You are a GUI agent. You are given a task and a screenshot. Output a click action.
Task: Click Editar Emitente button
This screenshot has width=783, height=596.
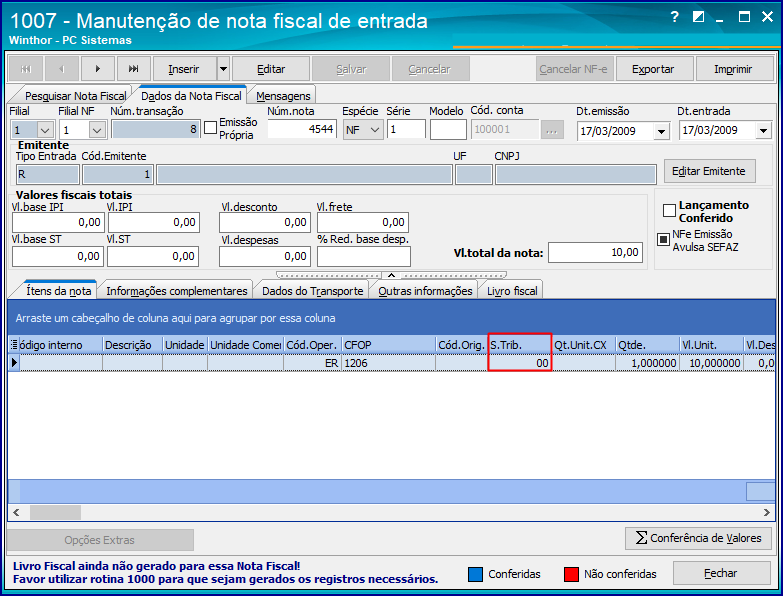point(709,171)
